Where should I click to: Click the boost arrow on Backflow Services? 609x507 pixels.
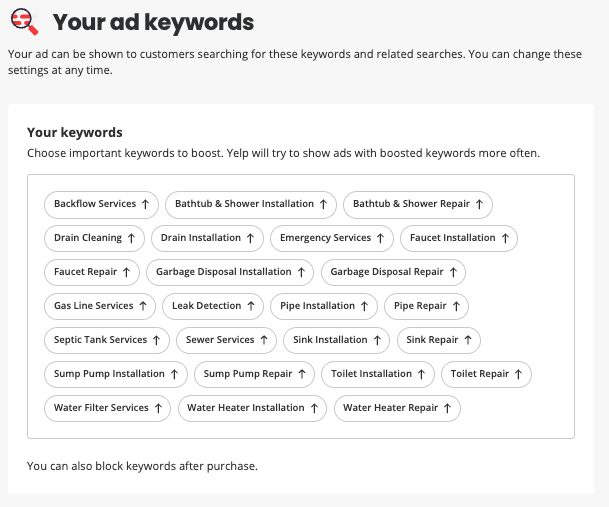point(145,204)
